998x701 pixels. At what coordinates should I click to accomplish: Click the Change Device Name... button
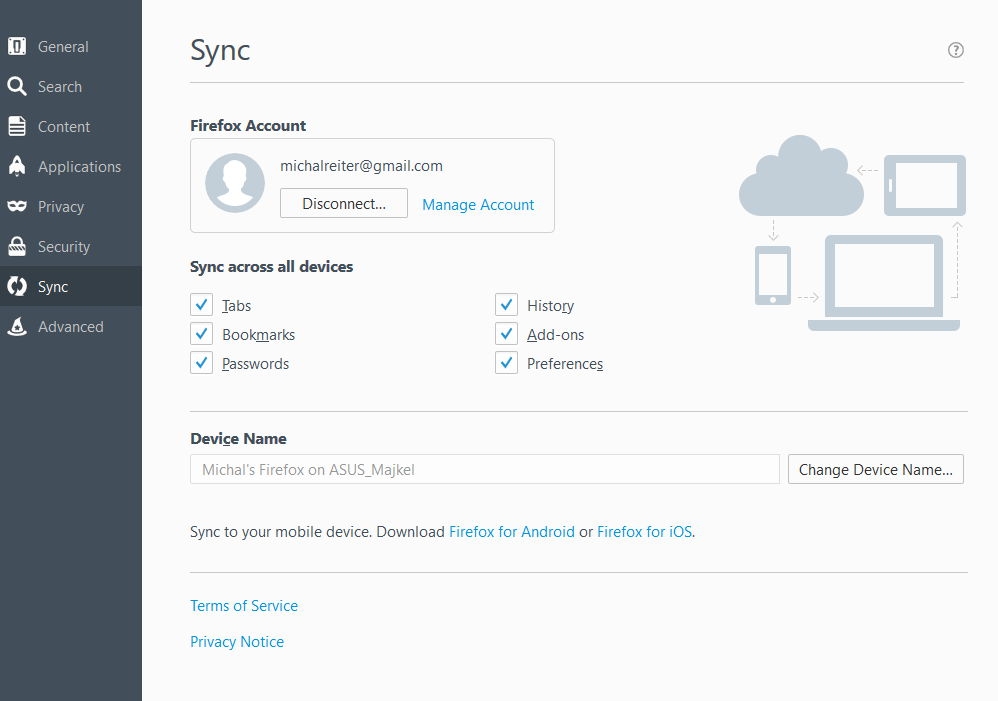tap(875, 469)
